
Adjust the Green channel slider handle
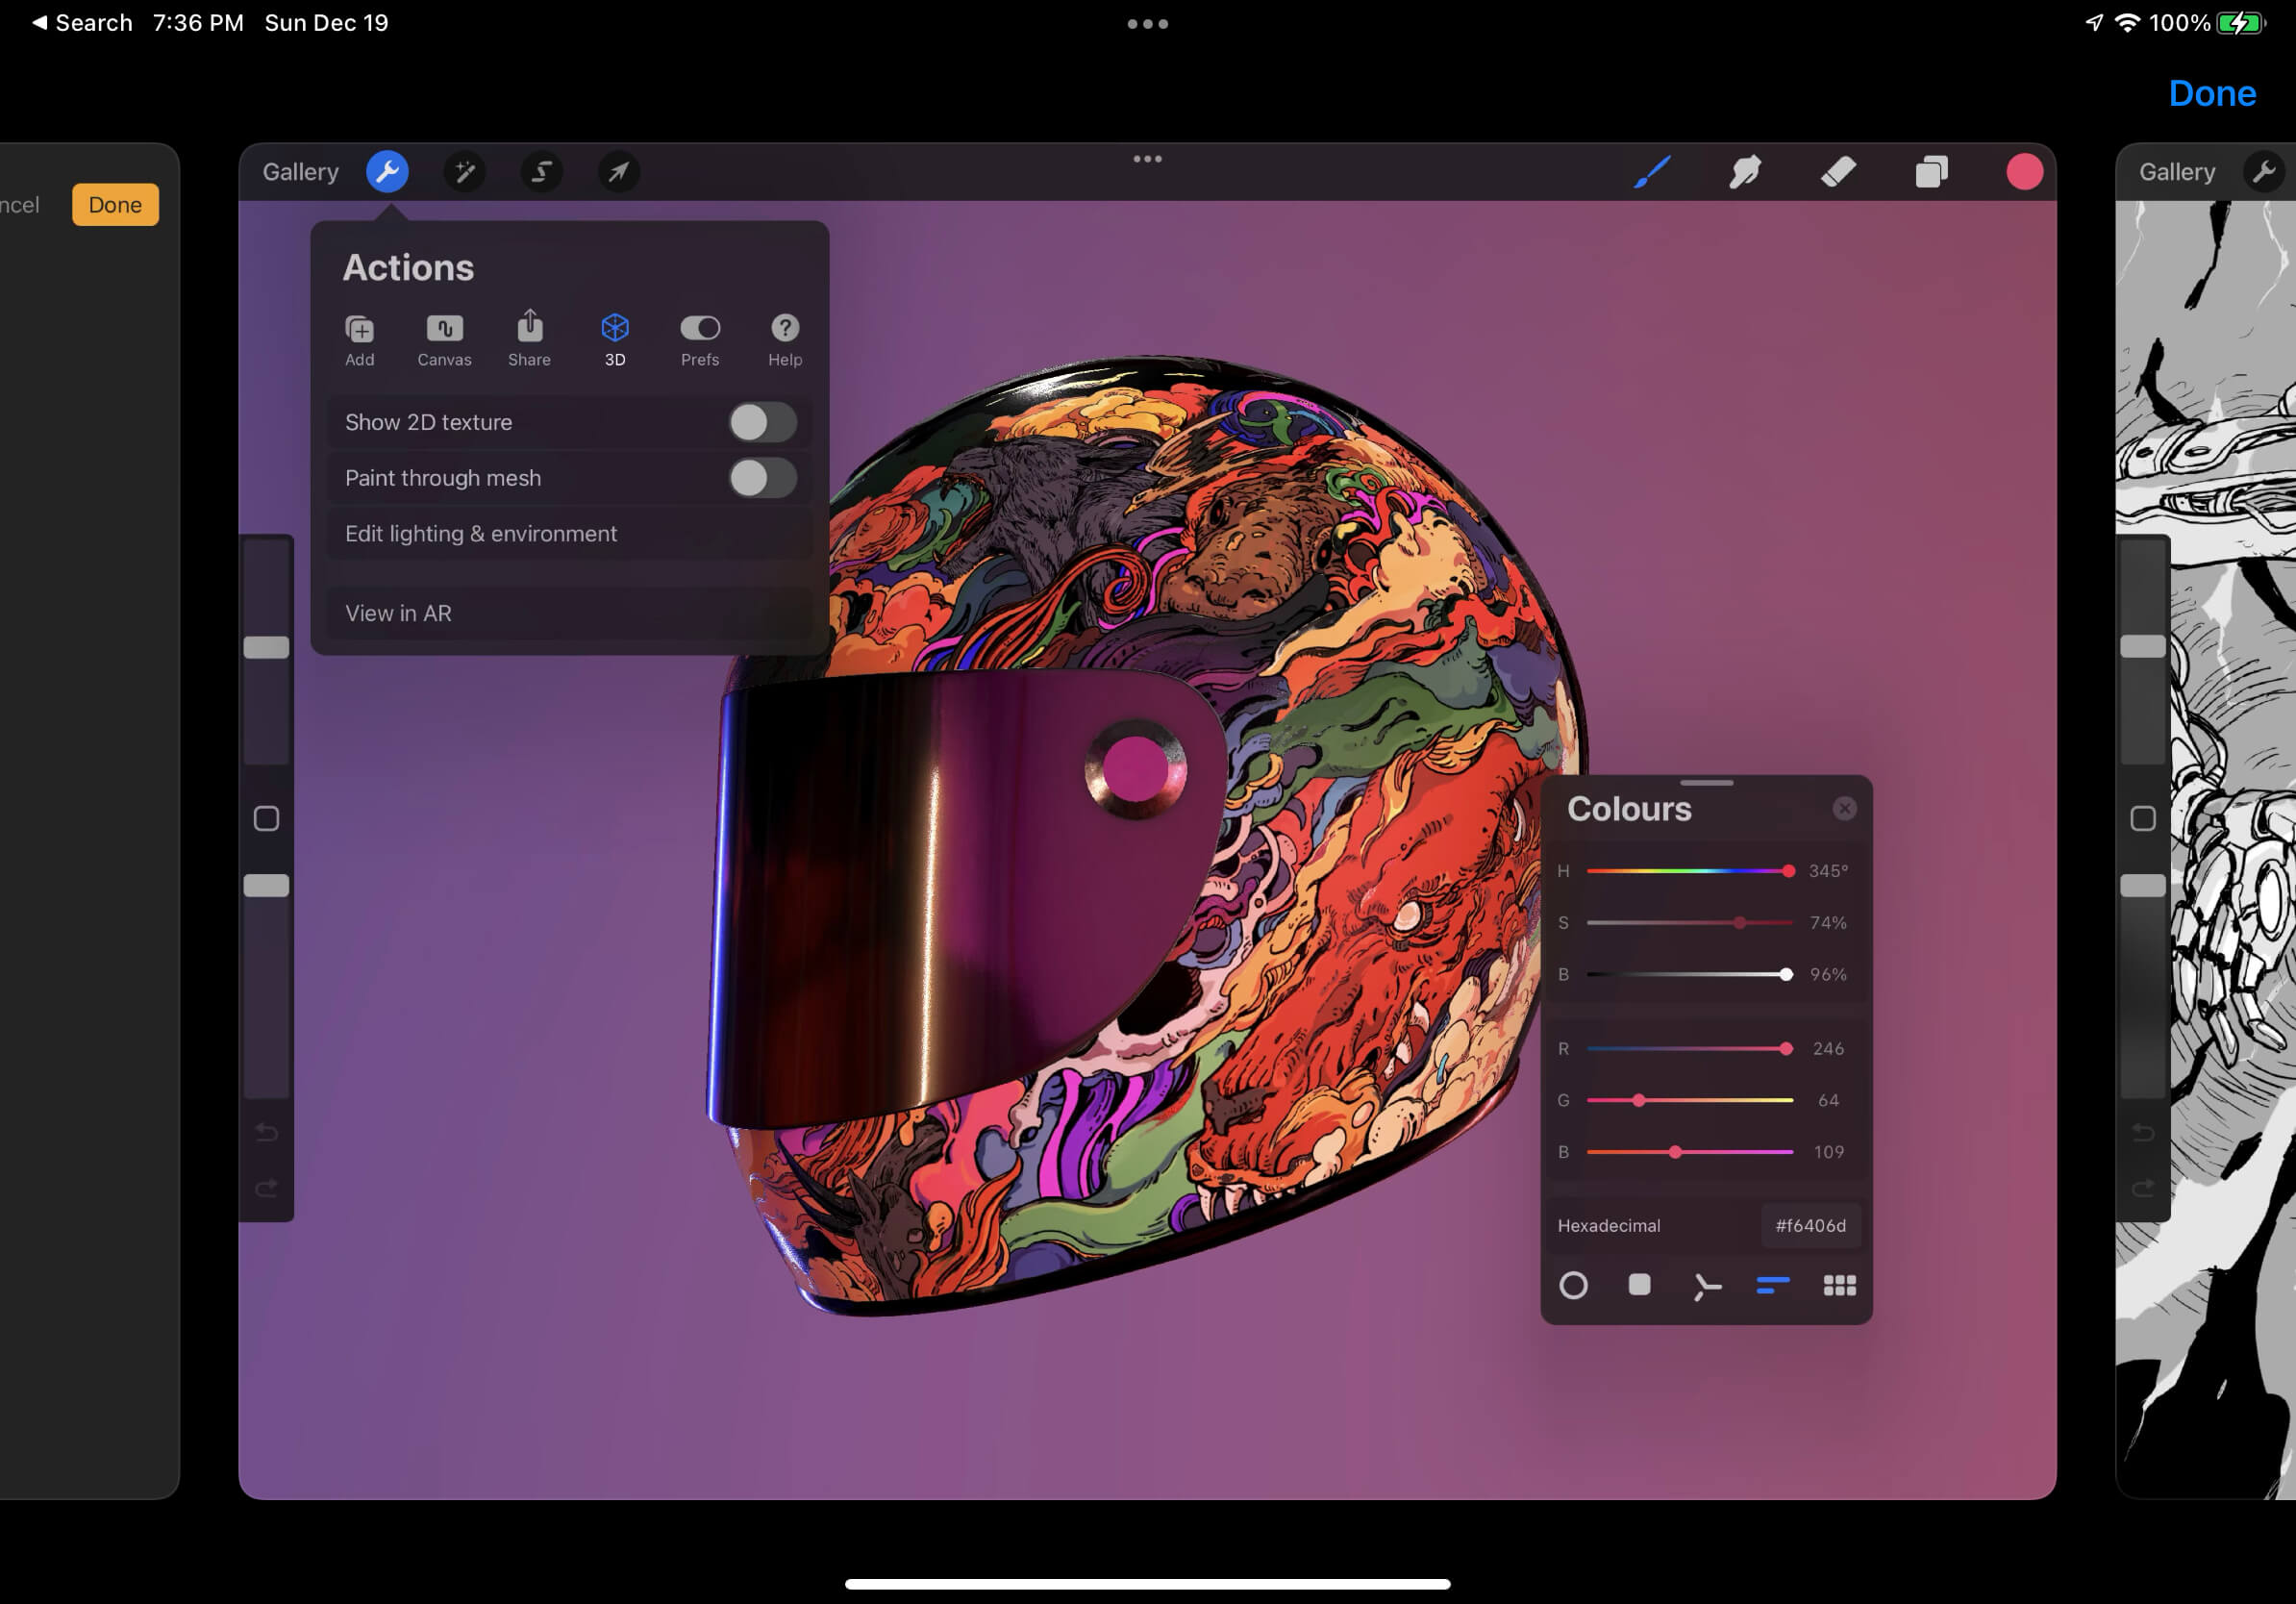1639,1100
